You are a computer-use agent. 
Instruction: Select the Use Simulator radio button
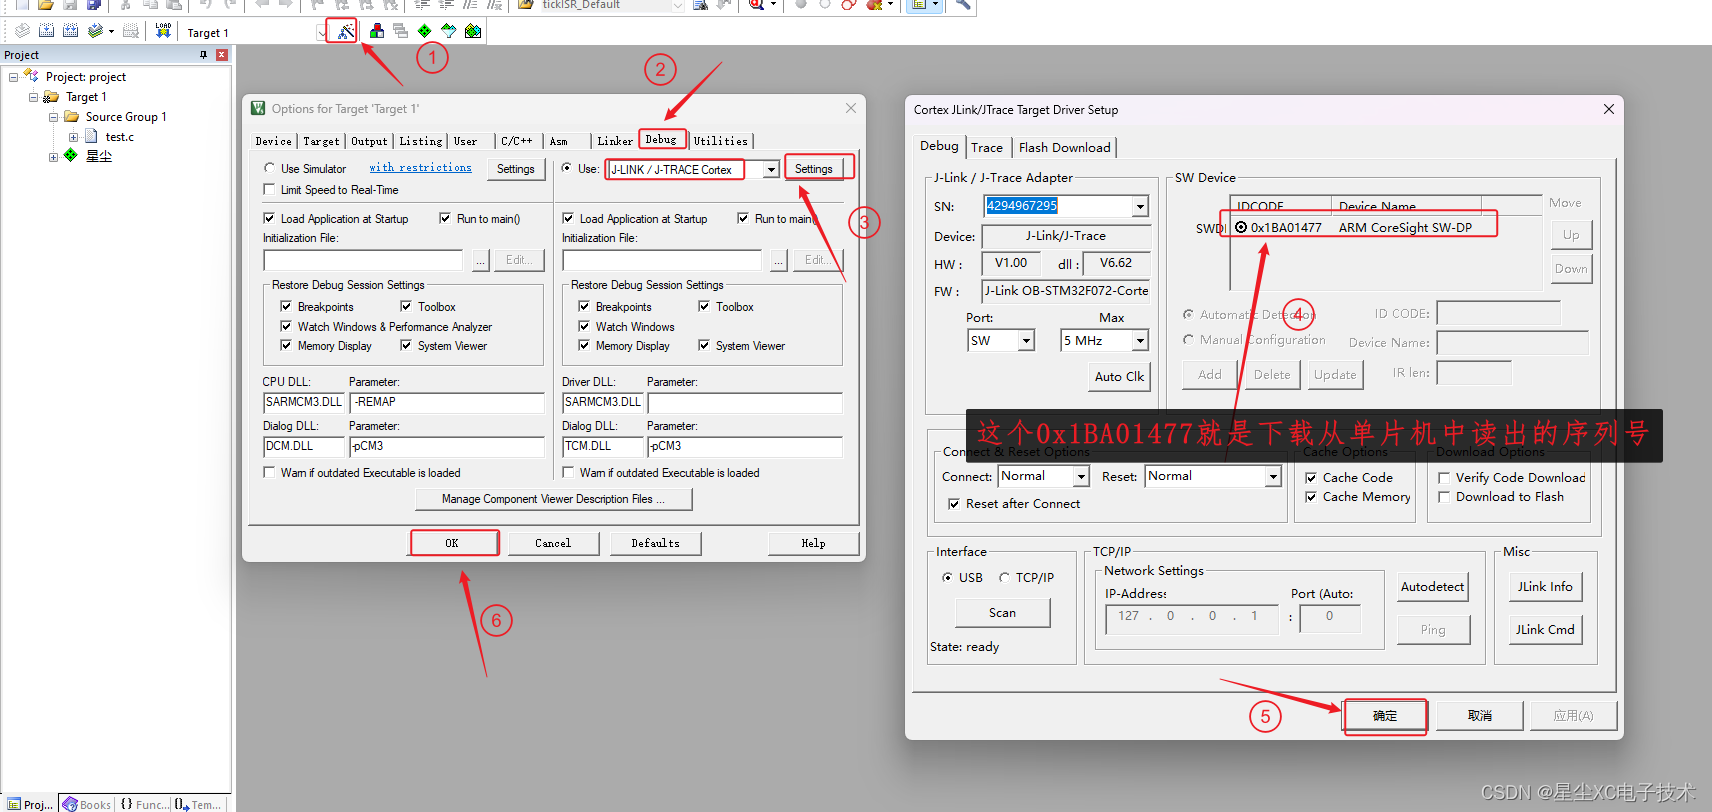pyautogui.click(x=269, y=168)
